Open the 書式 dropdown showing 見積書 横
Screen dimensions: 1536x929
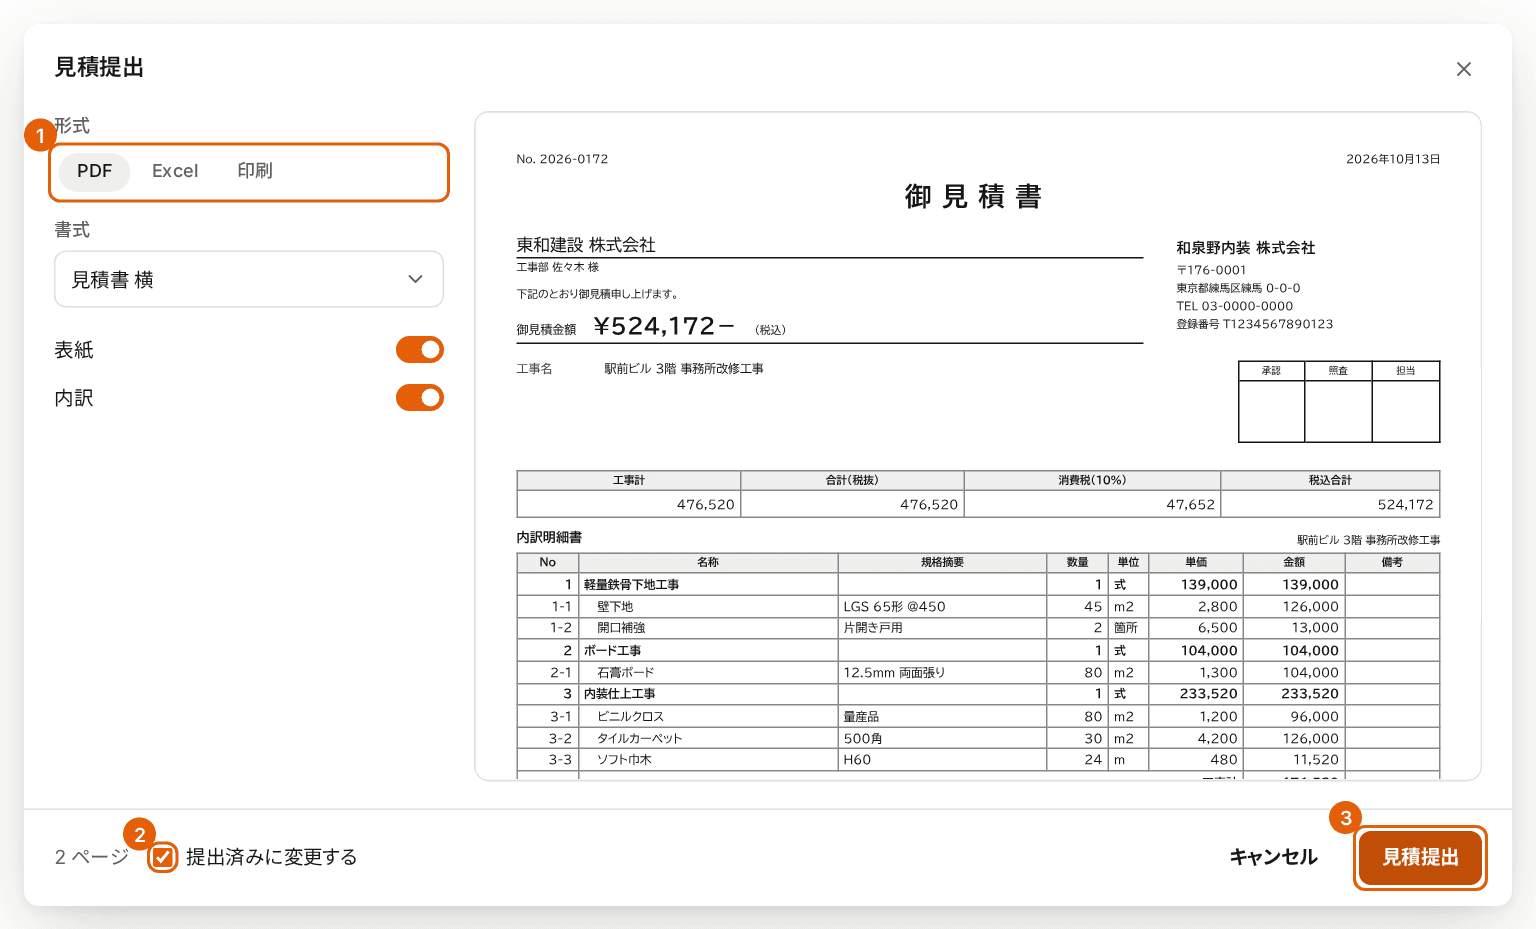[x=249, y=279]
